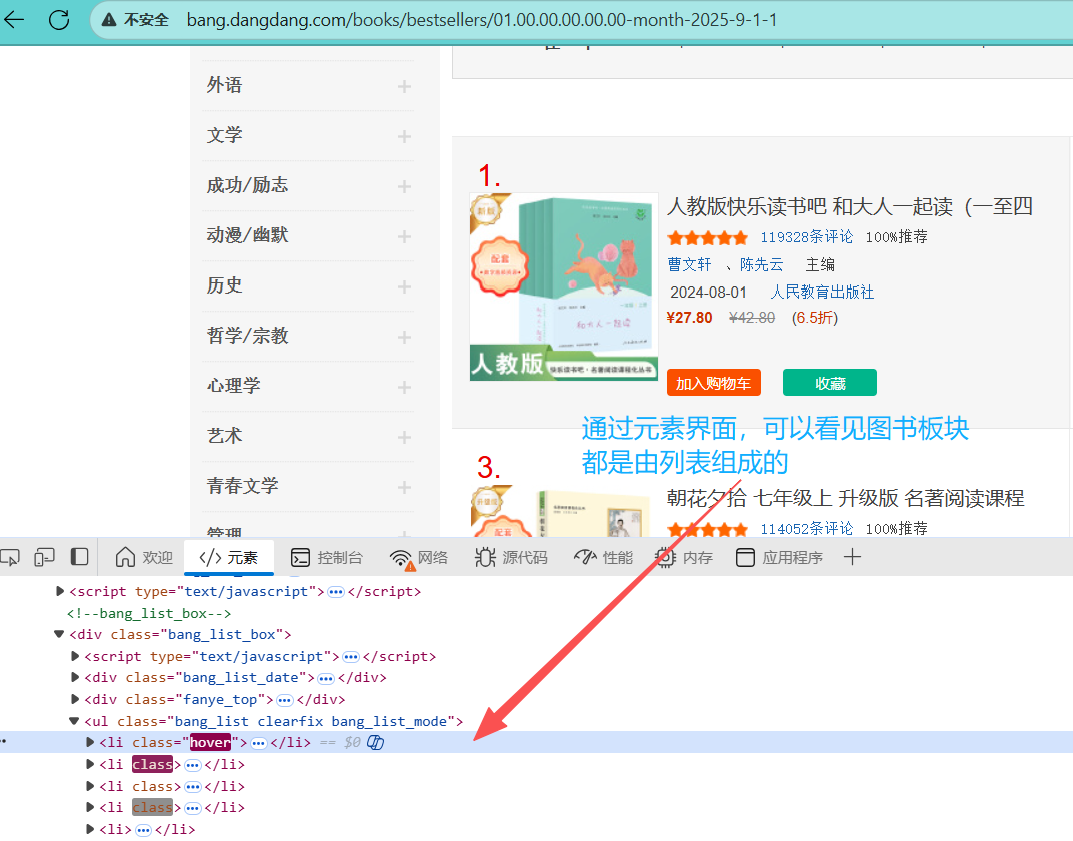Click the 人教版 book cover thumbnail
Screen dimensions: 1073x841
(564, 287)
